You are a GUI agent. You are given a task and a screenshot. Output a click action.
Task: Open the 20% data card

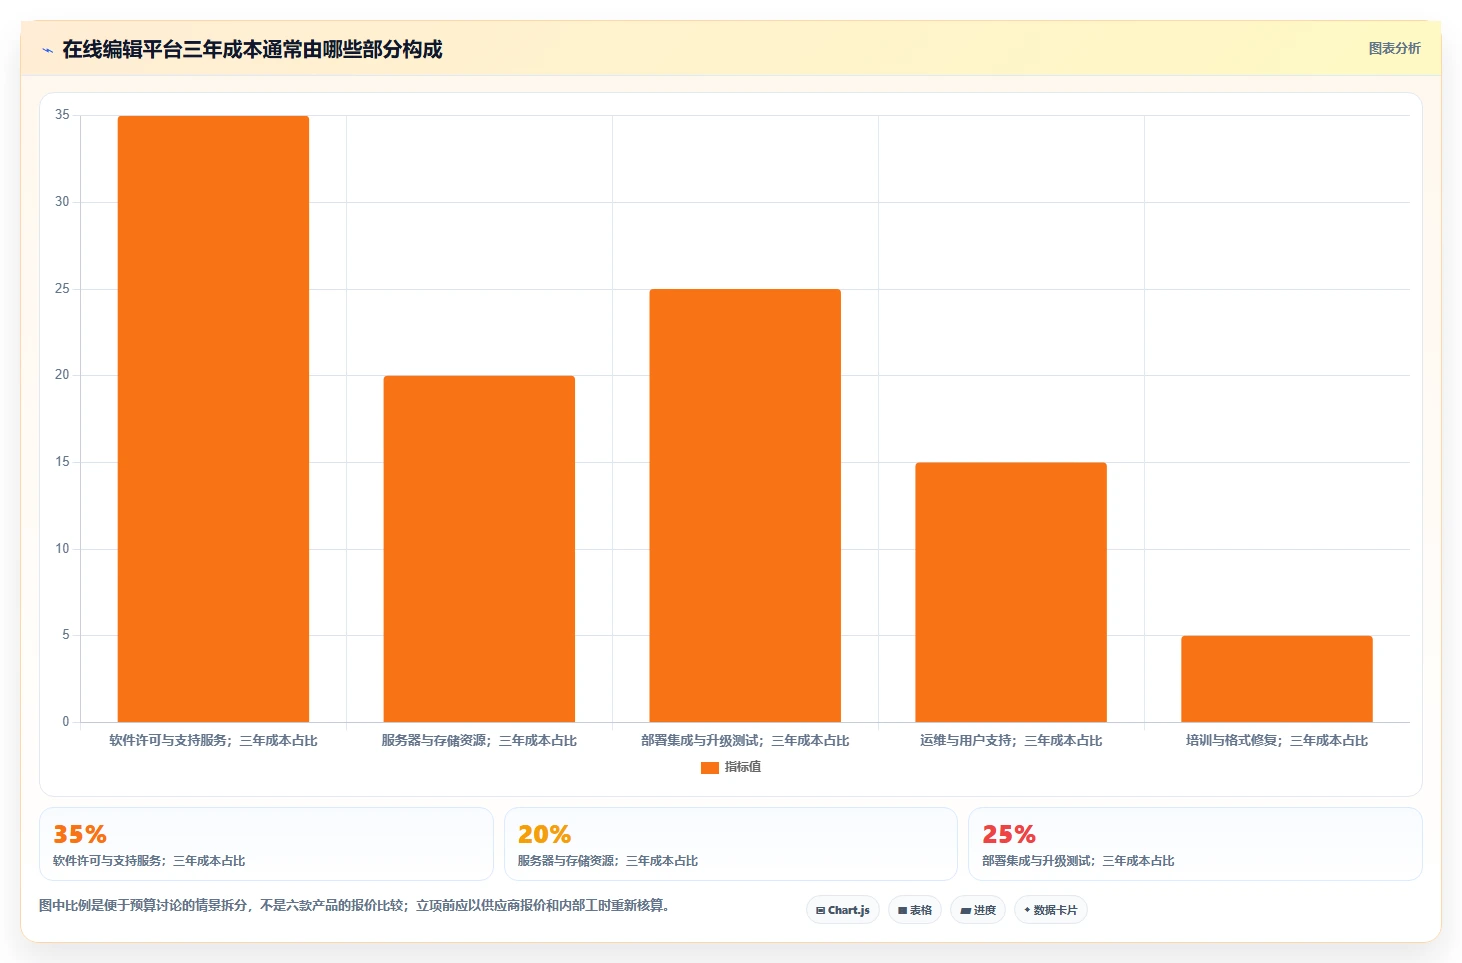(x=731, y=844)
